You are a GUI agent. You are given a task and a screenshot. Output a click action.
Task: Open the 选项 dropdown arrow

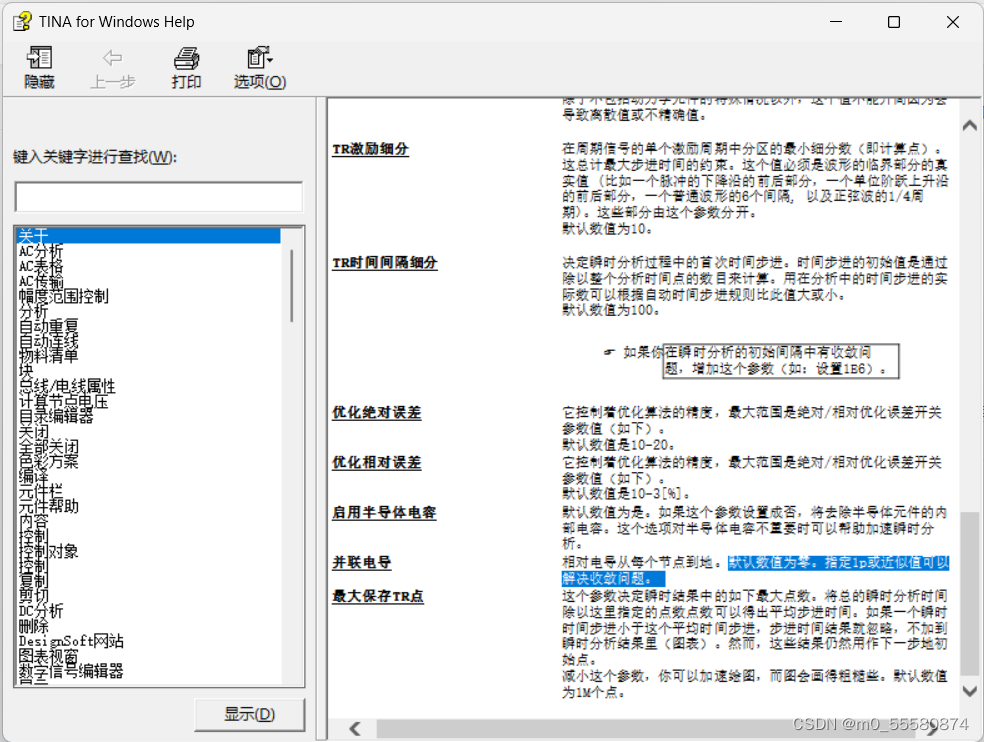(x=270, y=58)
